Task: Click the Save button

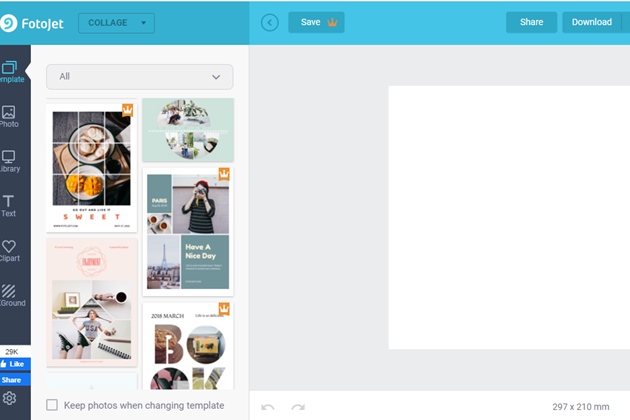Action: point(316,22)
